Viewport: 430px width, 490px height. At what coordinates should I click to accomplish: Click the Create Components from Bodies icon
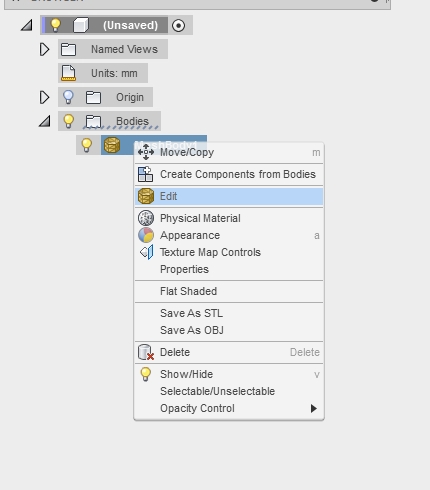tap(146, 174)
